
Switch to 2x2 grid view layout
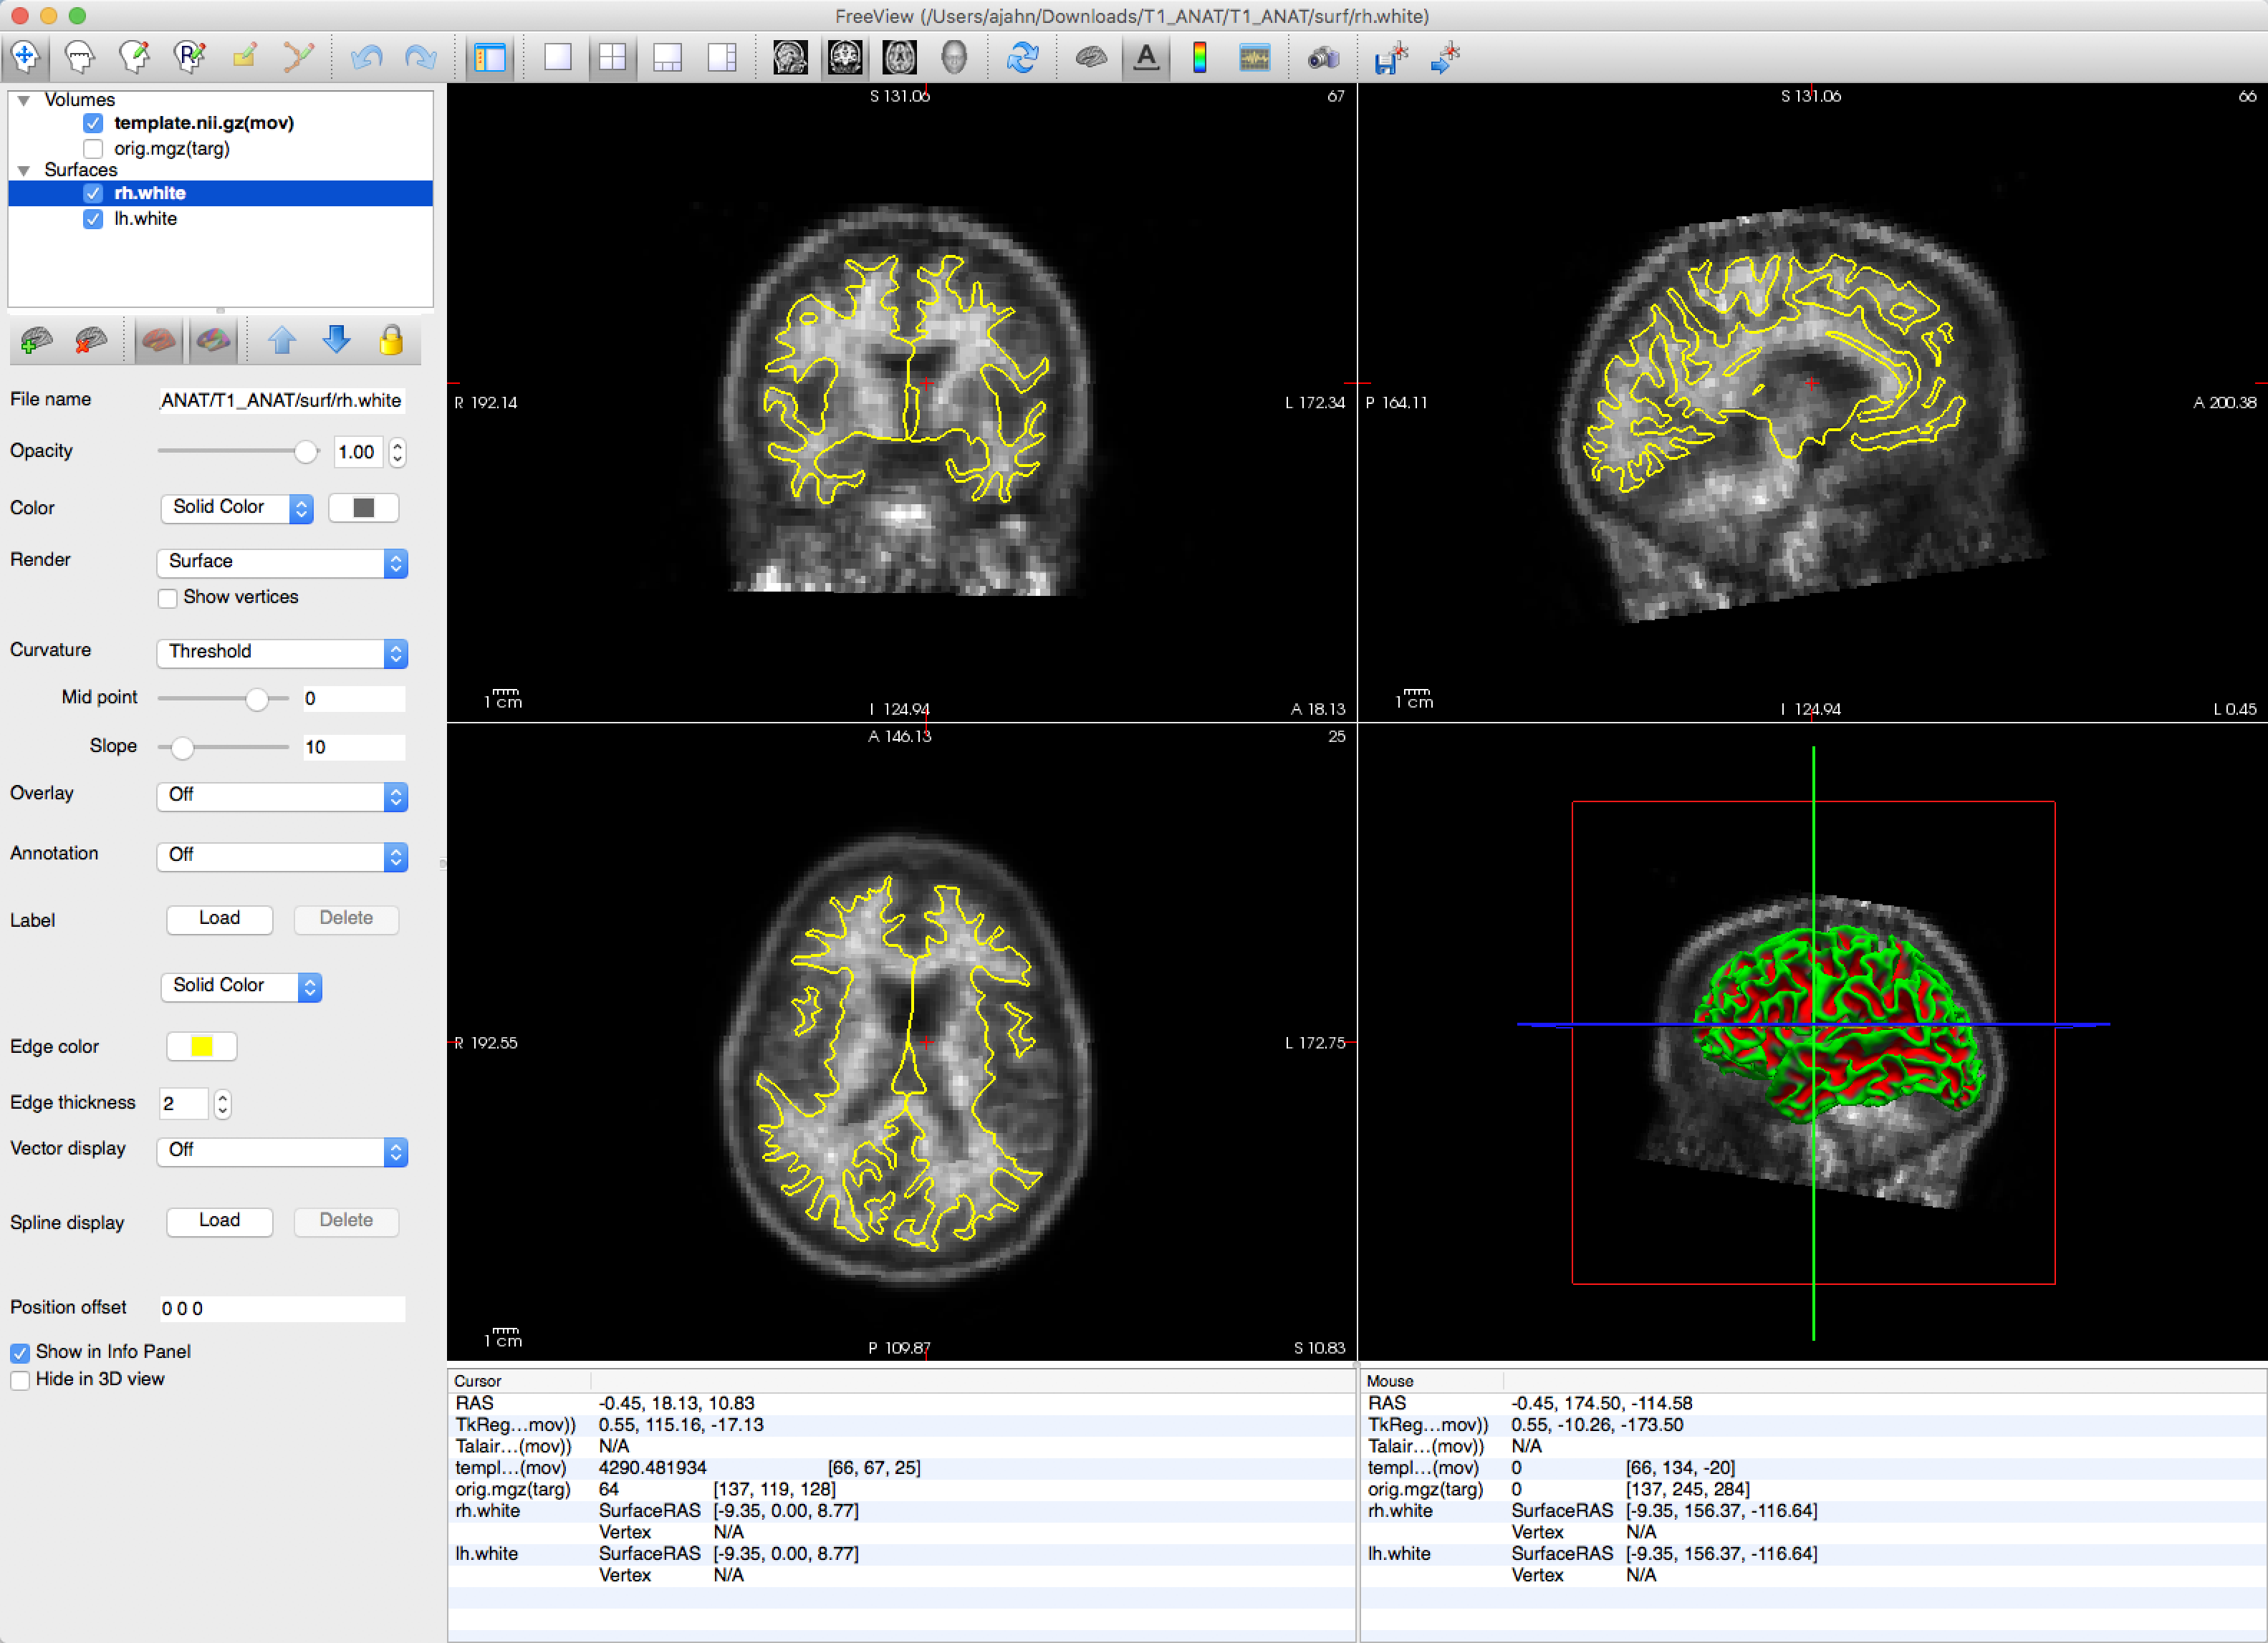click(x=612, y=57)
